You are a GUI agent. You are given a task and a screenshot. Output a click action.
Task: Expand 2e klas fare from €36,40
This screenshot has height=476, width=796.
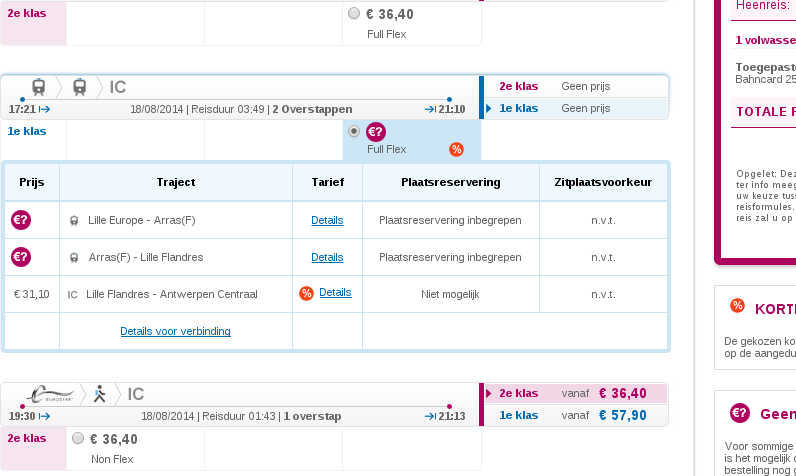[x=574, y=393]
